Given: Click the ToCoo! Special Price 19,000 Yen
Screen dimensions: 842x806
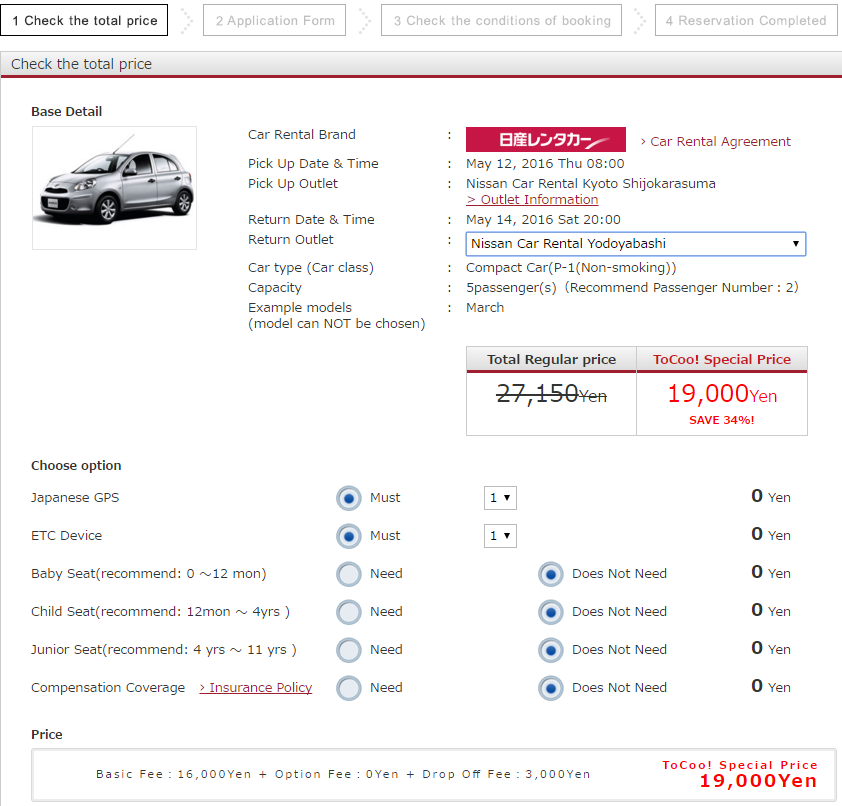Looking at the screenshot, I should (721, 394).
